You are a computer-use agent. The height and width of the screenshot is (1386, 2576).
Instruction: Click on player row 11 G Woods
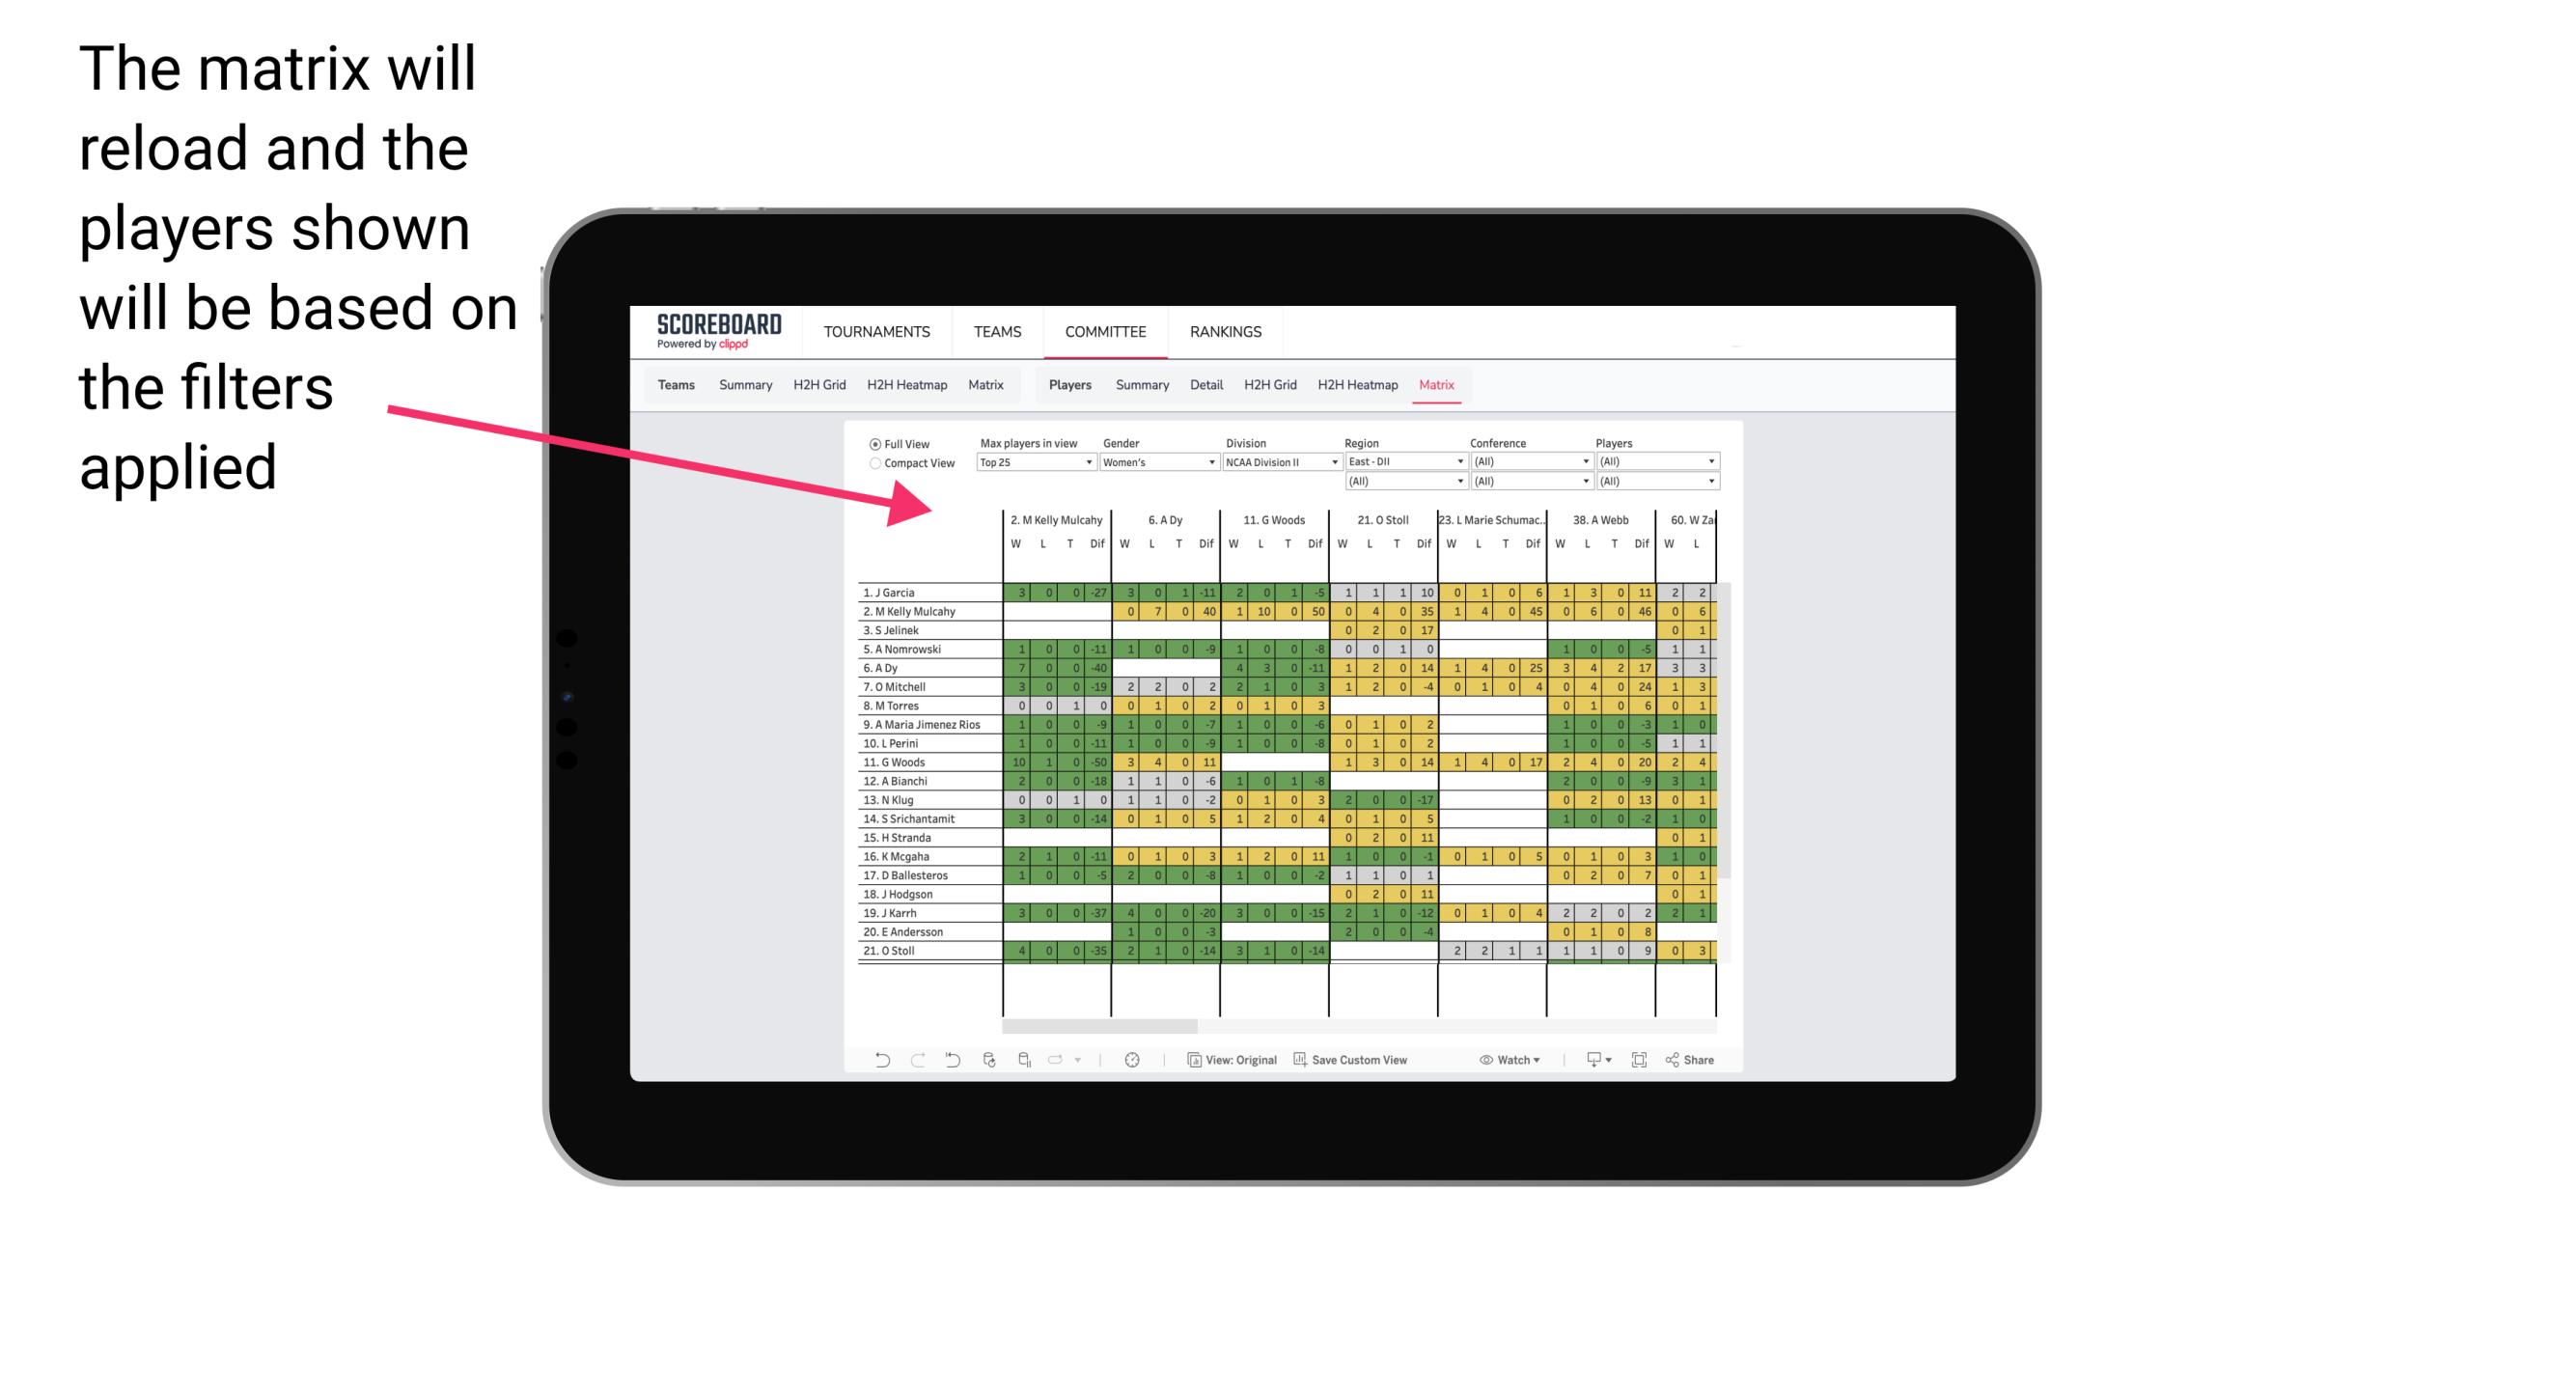[x=921, y=762]
